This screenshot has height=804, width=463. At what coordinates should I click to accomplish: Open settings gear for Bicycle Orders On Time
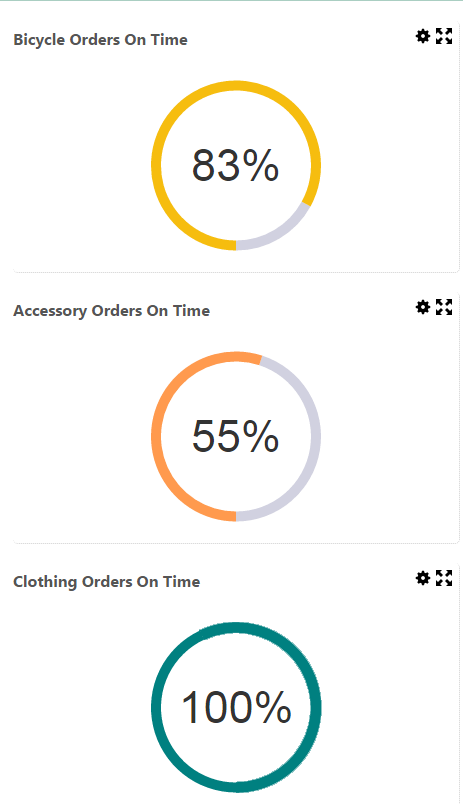pyautogui.click(x=422, y=36)
